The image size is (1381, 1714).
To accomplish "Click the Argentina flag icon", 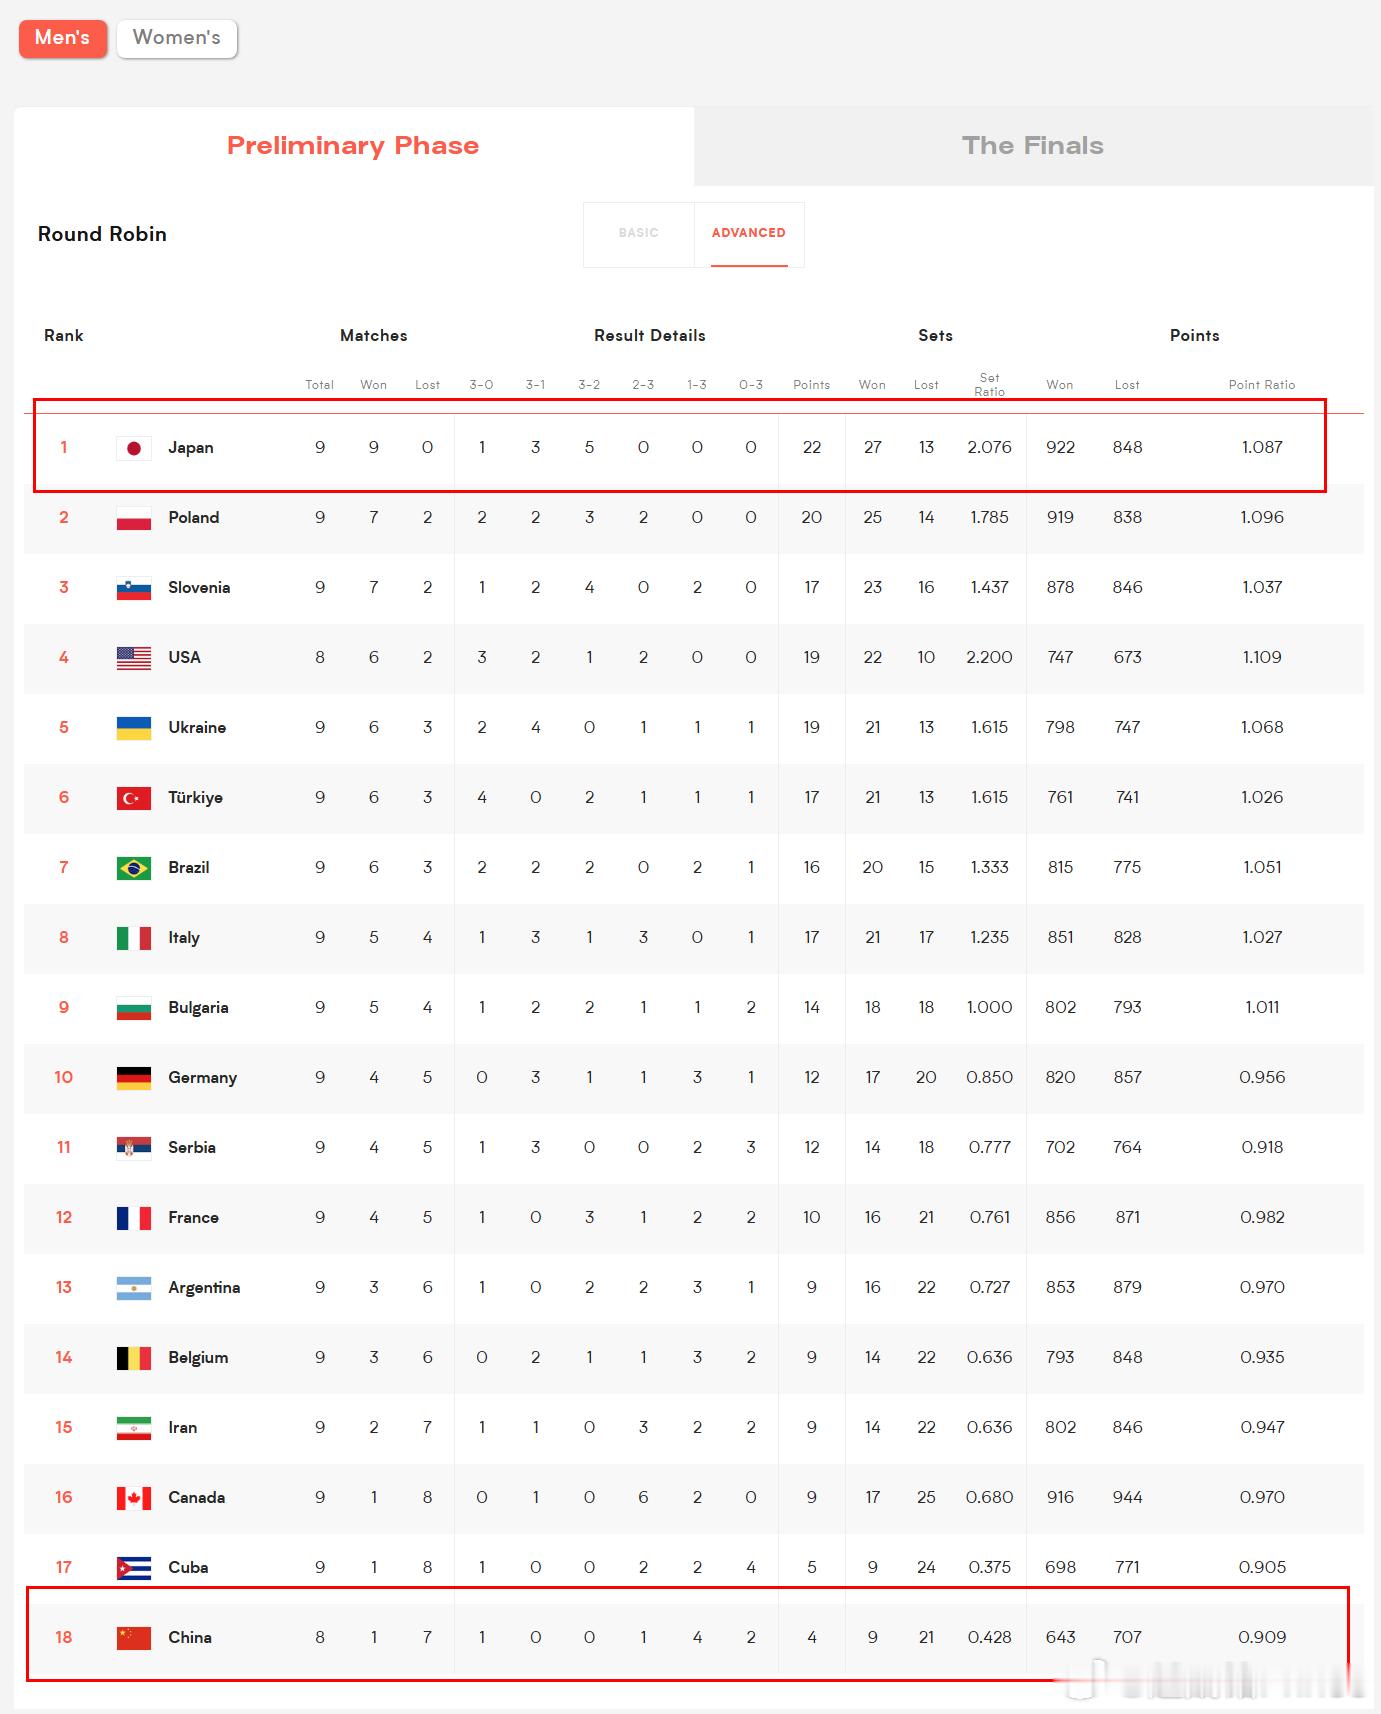I will pos(134,1288).
